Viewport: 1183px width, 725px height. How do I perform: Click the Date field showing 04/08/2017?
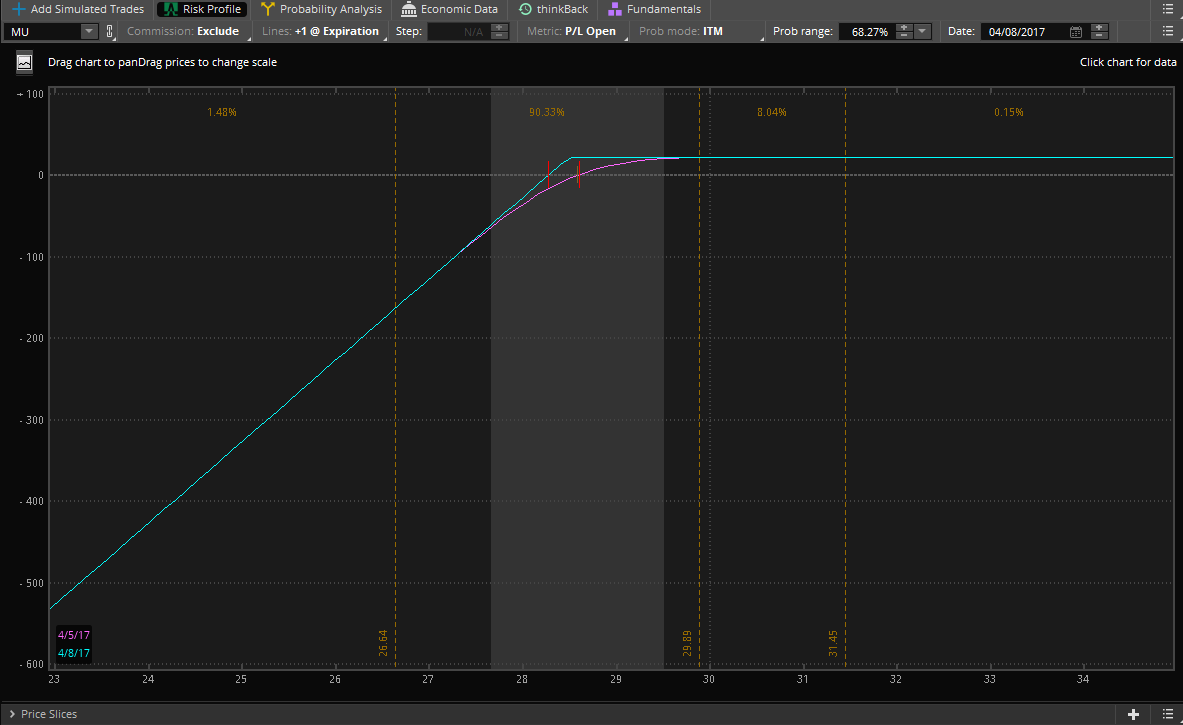point(1022,31)
